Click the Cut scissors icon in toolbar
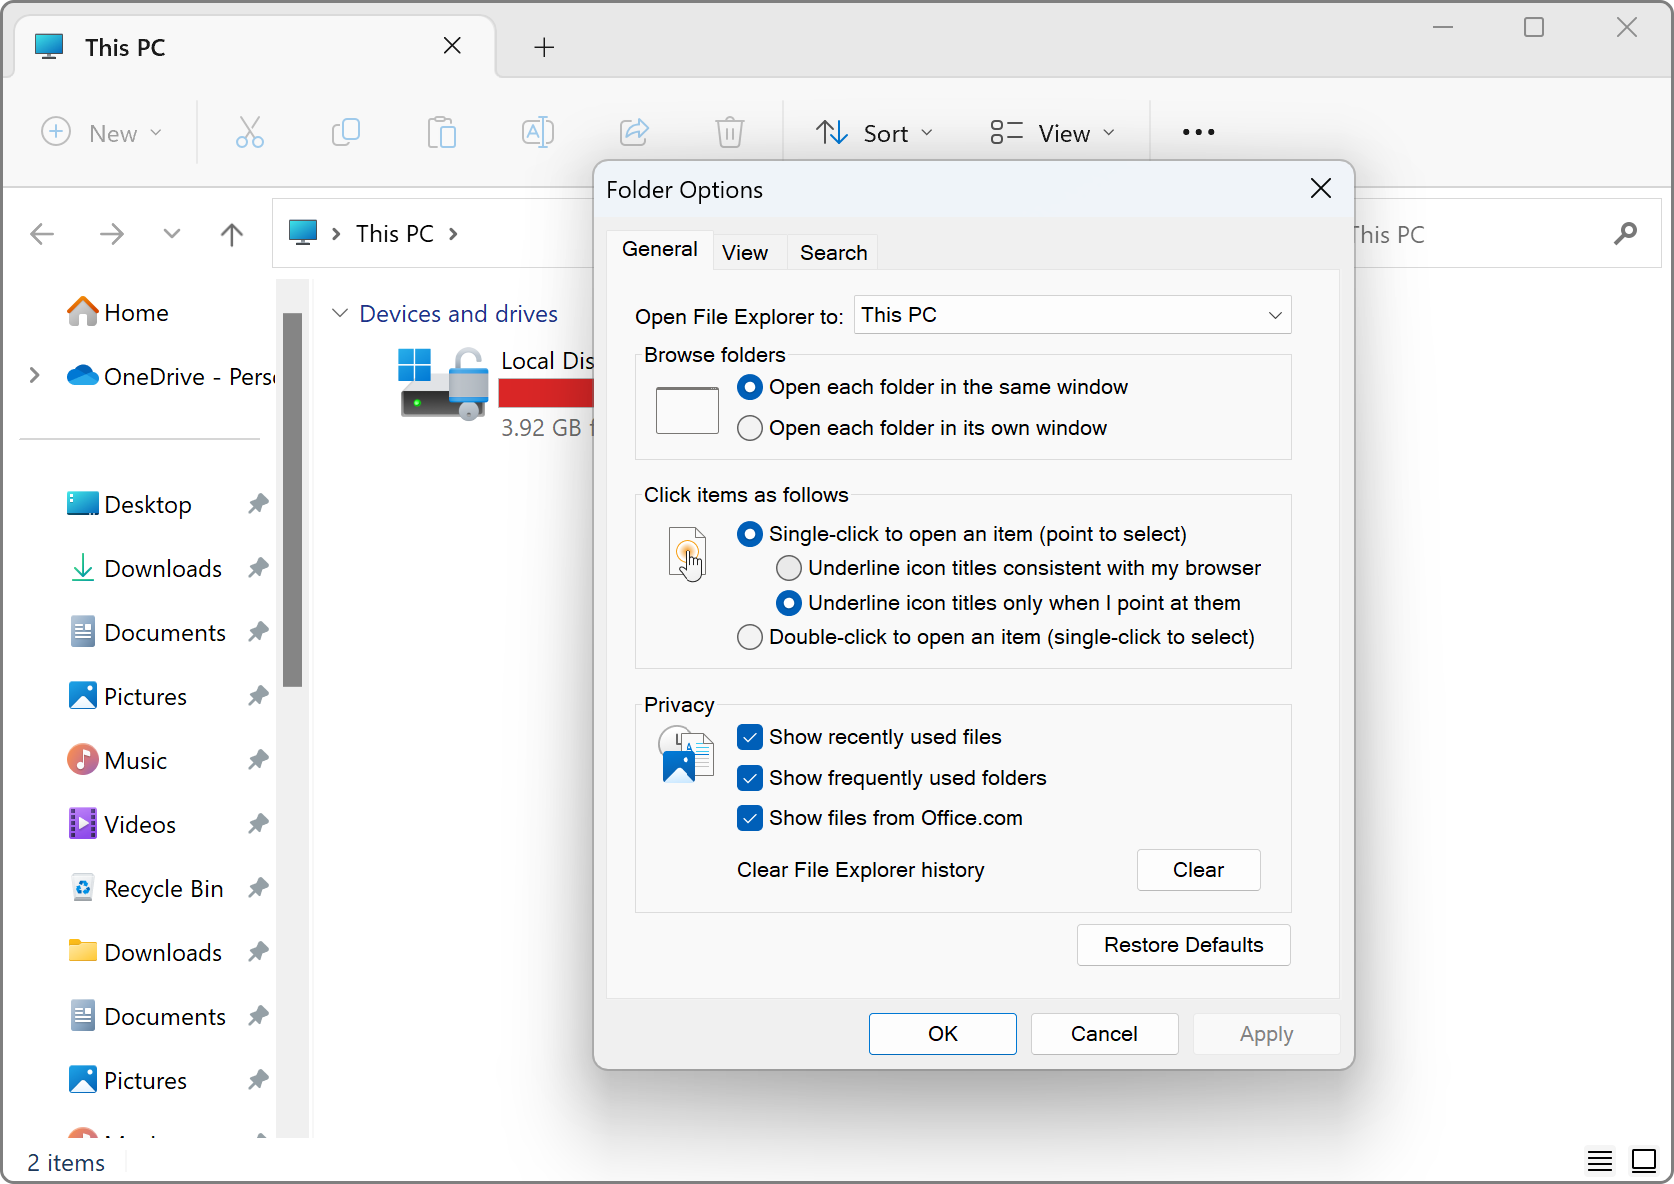 [249, 132]
